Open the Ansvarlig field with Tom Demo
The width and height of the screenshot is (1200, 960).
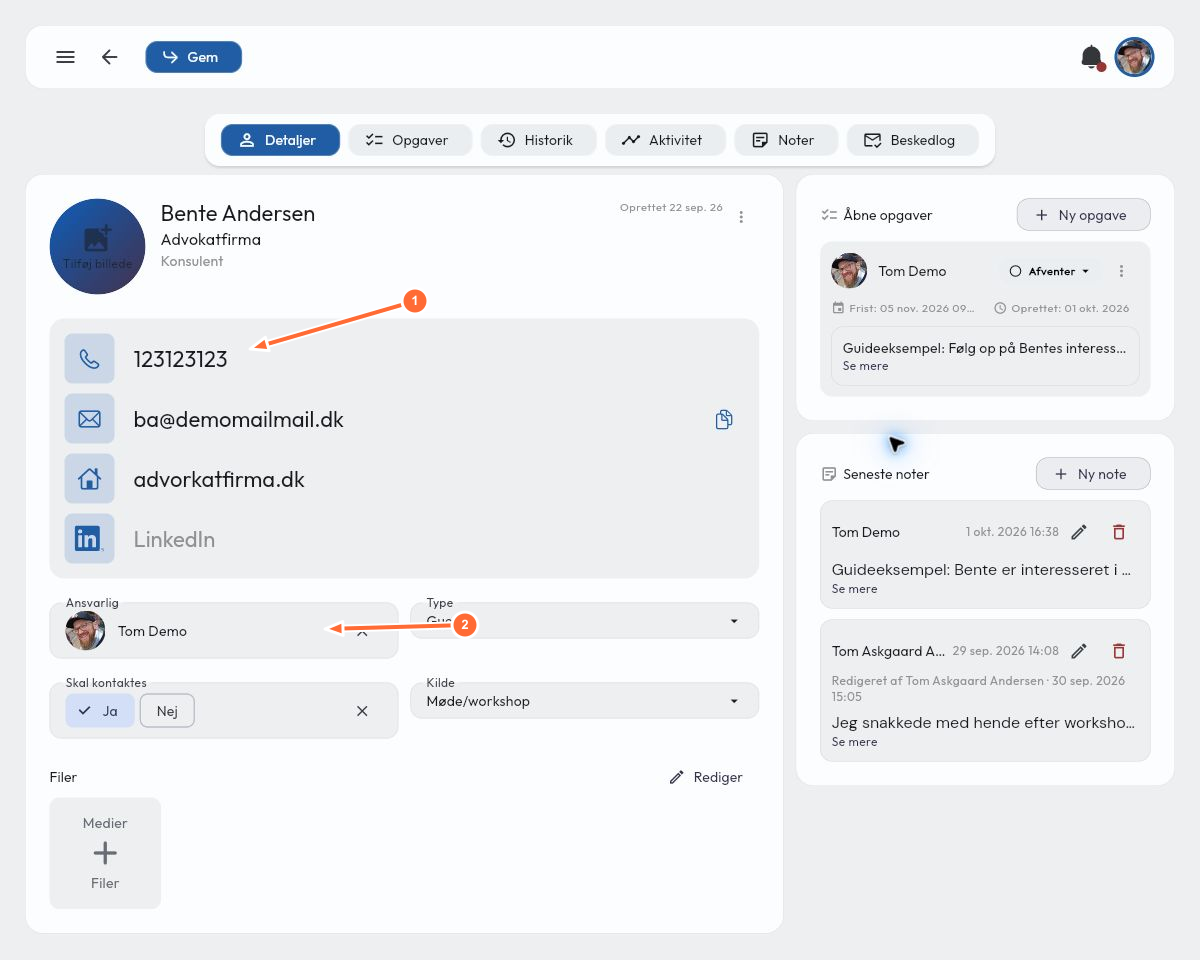(x=224, y=631)
